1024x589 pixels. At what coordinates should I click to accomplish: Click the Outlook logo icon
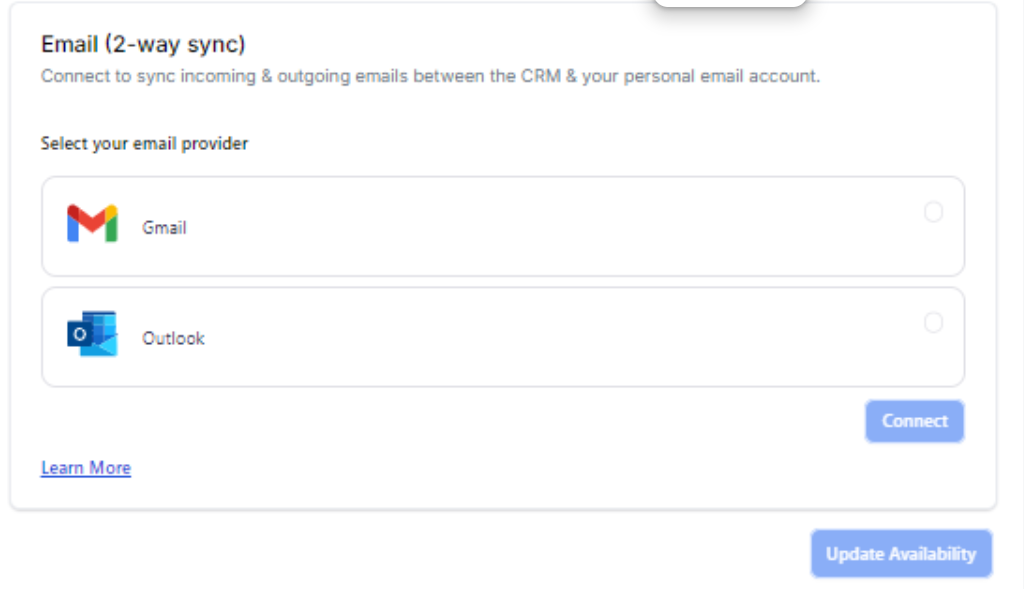(x=92, y=334)
